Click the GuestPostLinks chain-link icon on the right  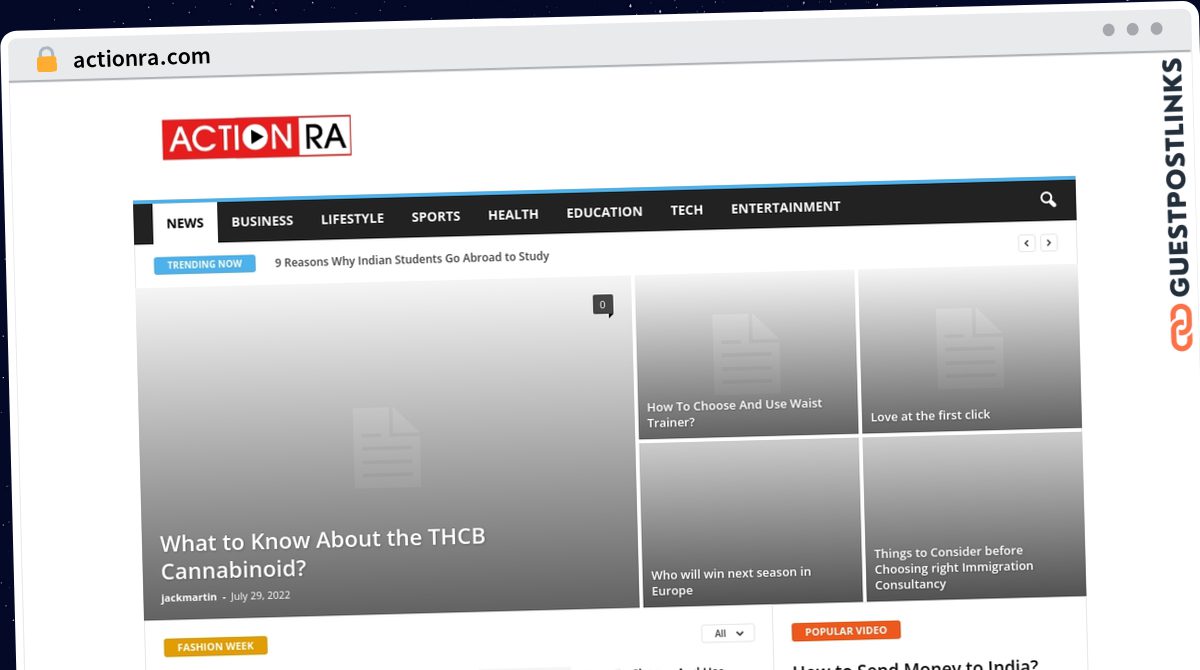(x=1183, y=330)
